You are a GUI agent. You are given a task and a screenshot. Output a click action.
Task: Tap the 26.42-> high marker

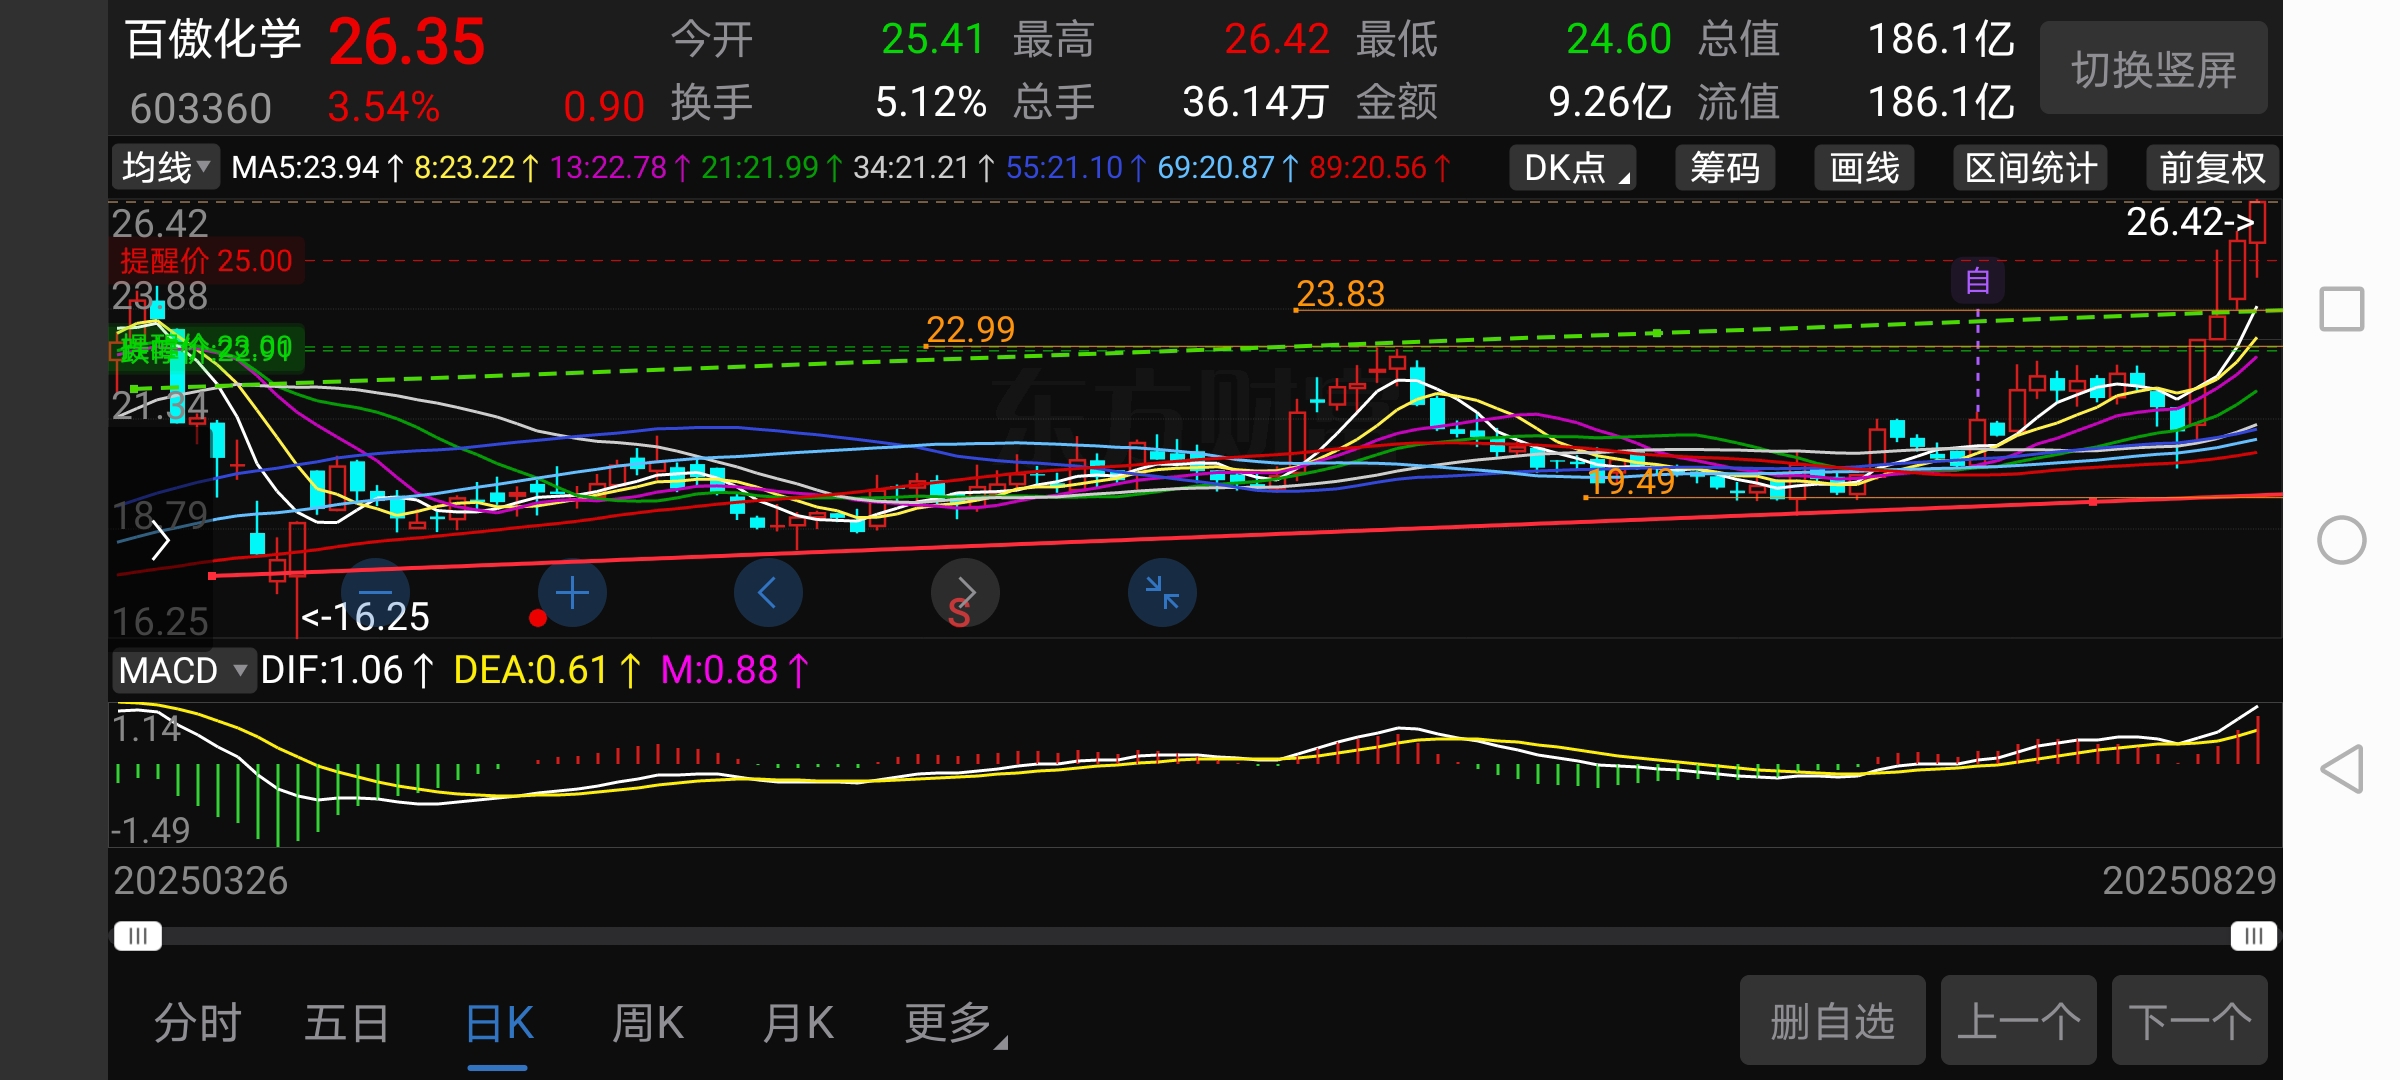2190,222
